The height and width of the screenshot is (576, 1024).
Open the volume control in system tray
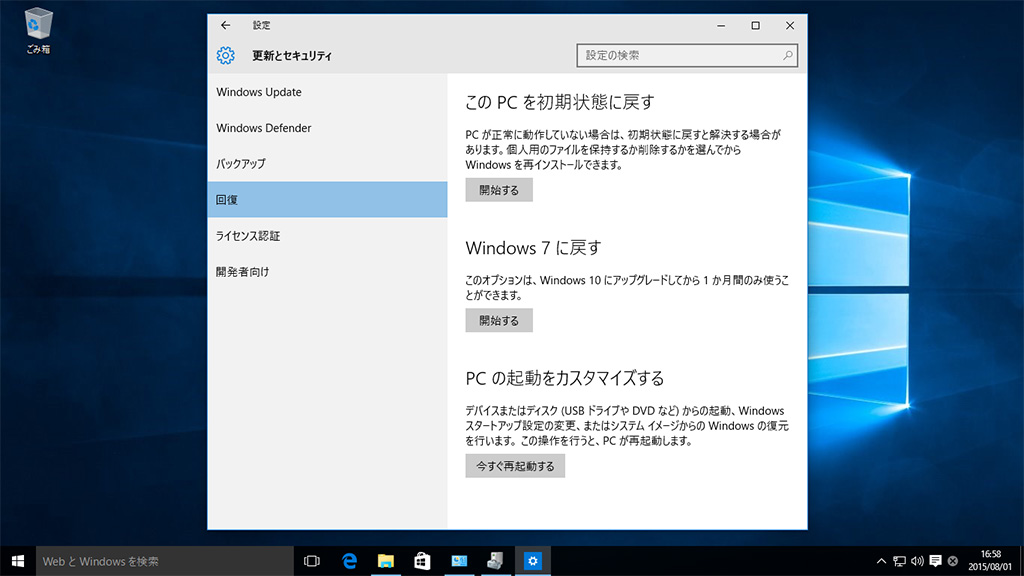[x=917, y=561]
